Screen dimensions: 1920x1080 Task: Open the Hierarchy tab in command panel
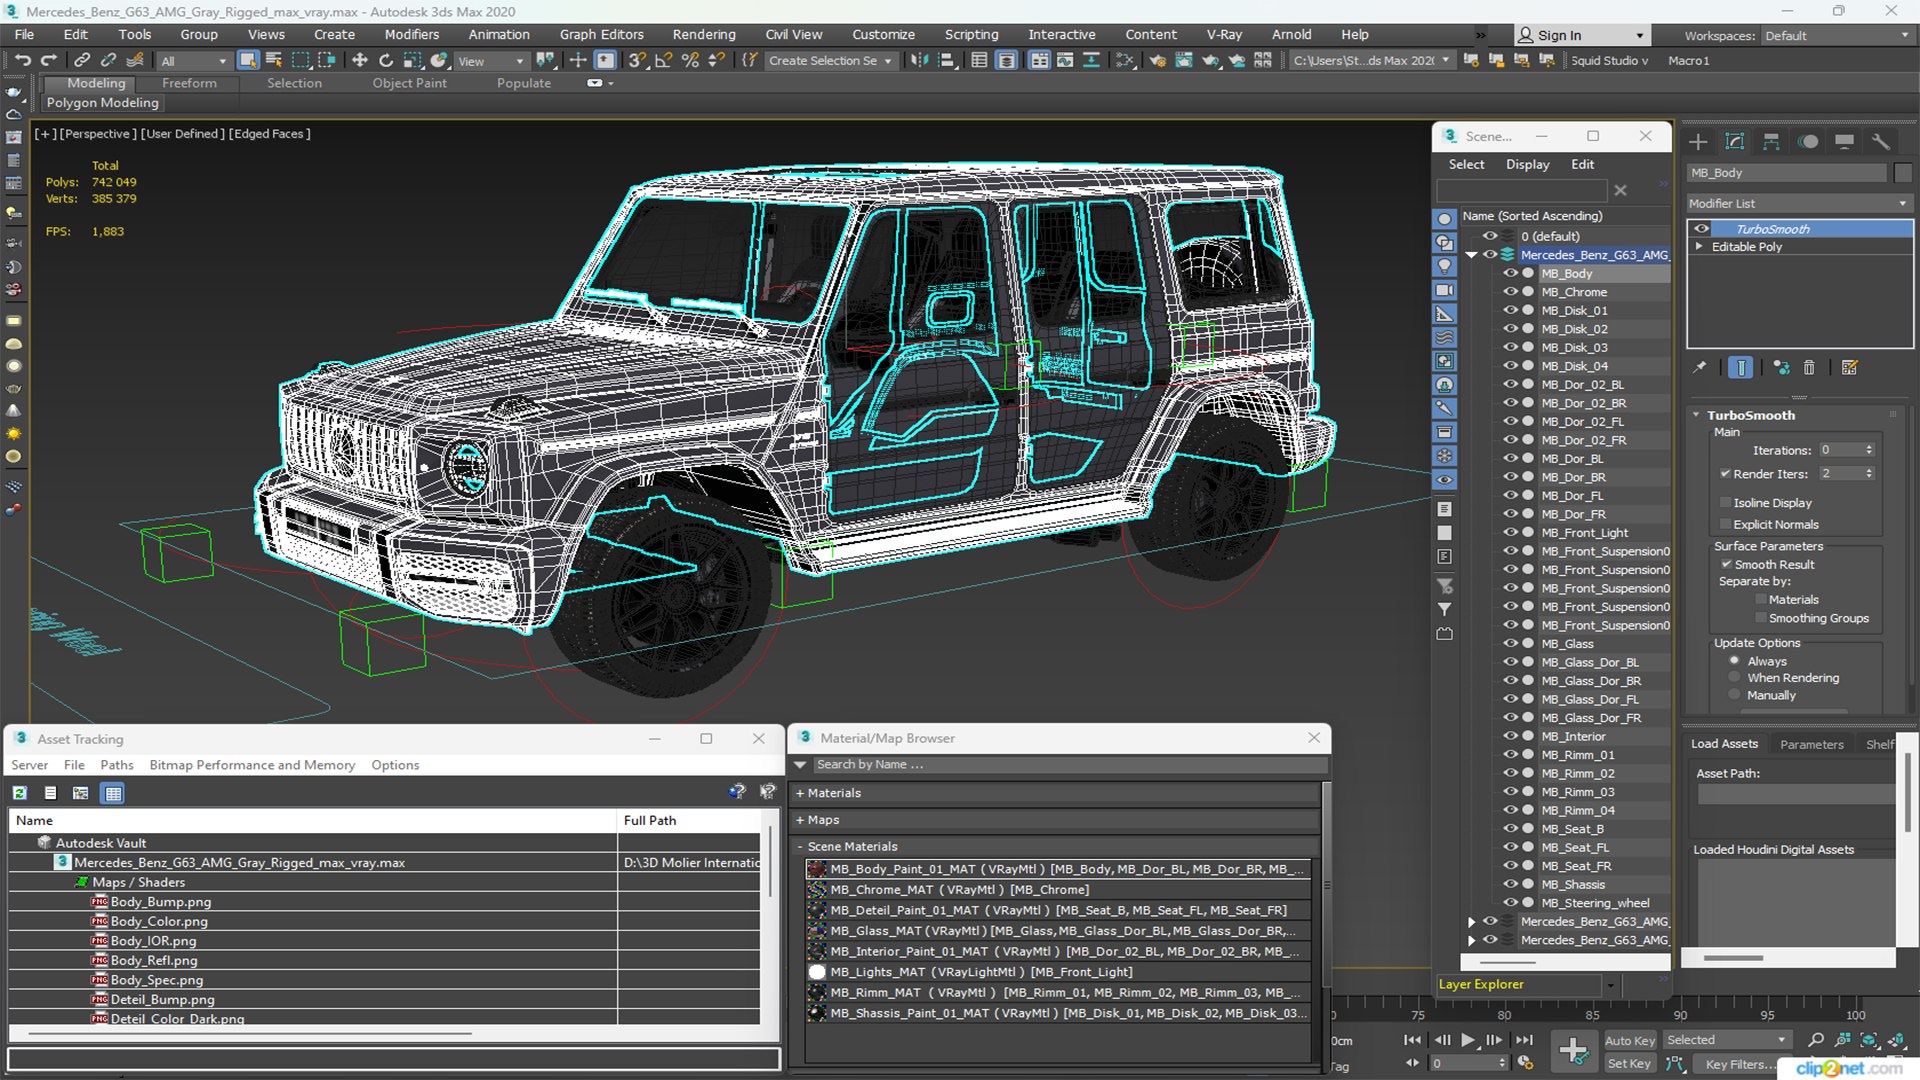click(x=1771, y=141)
